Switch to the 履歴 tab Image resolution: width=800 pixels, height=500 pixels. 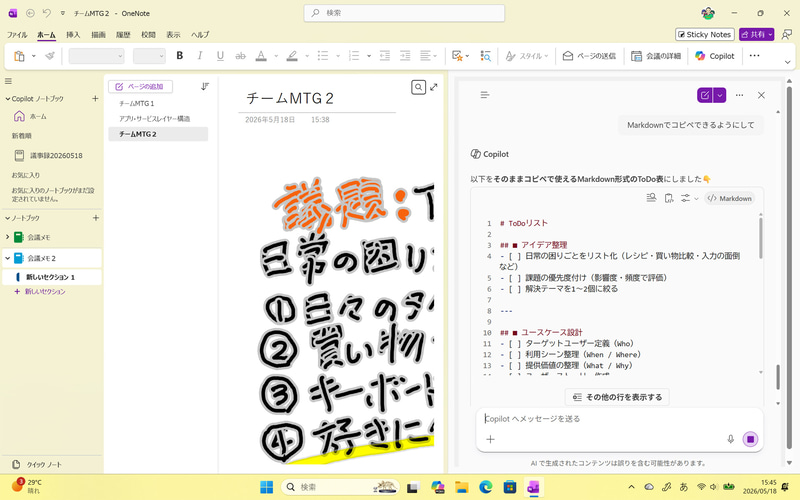coord(123,35)
